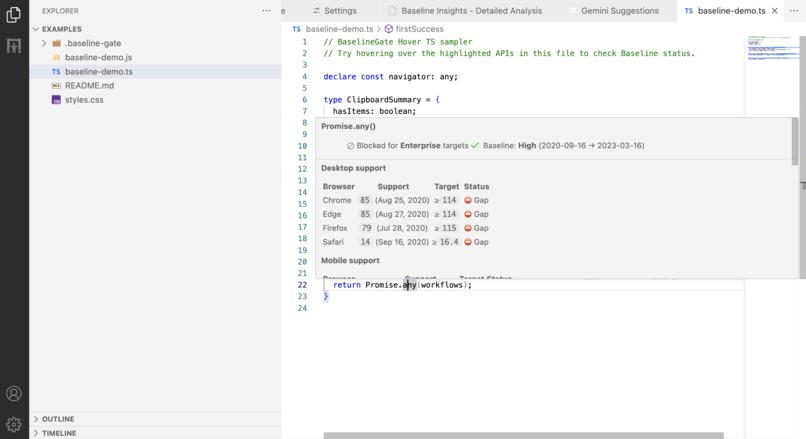Open editor more actions ellipsis
This screenshot has height=439, width=806.
[794, 11]
